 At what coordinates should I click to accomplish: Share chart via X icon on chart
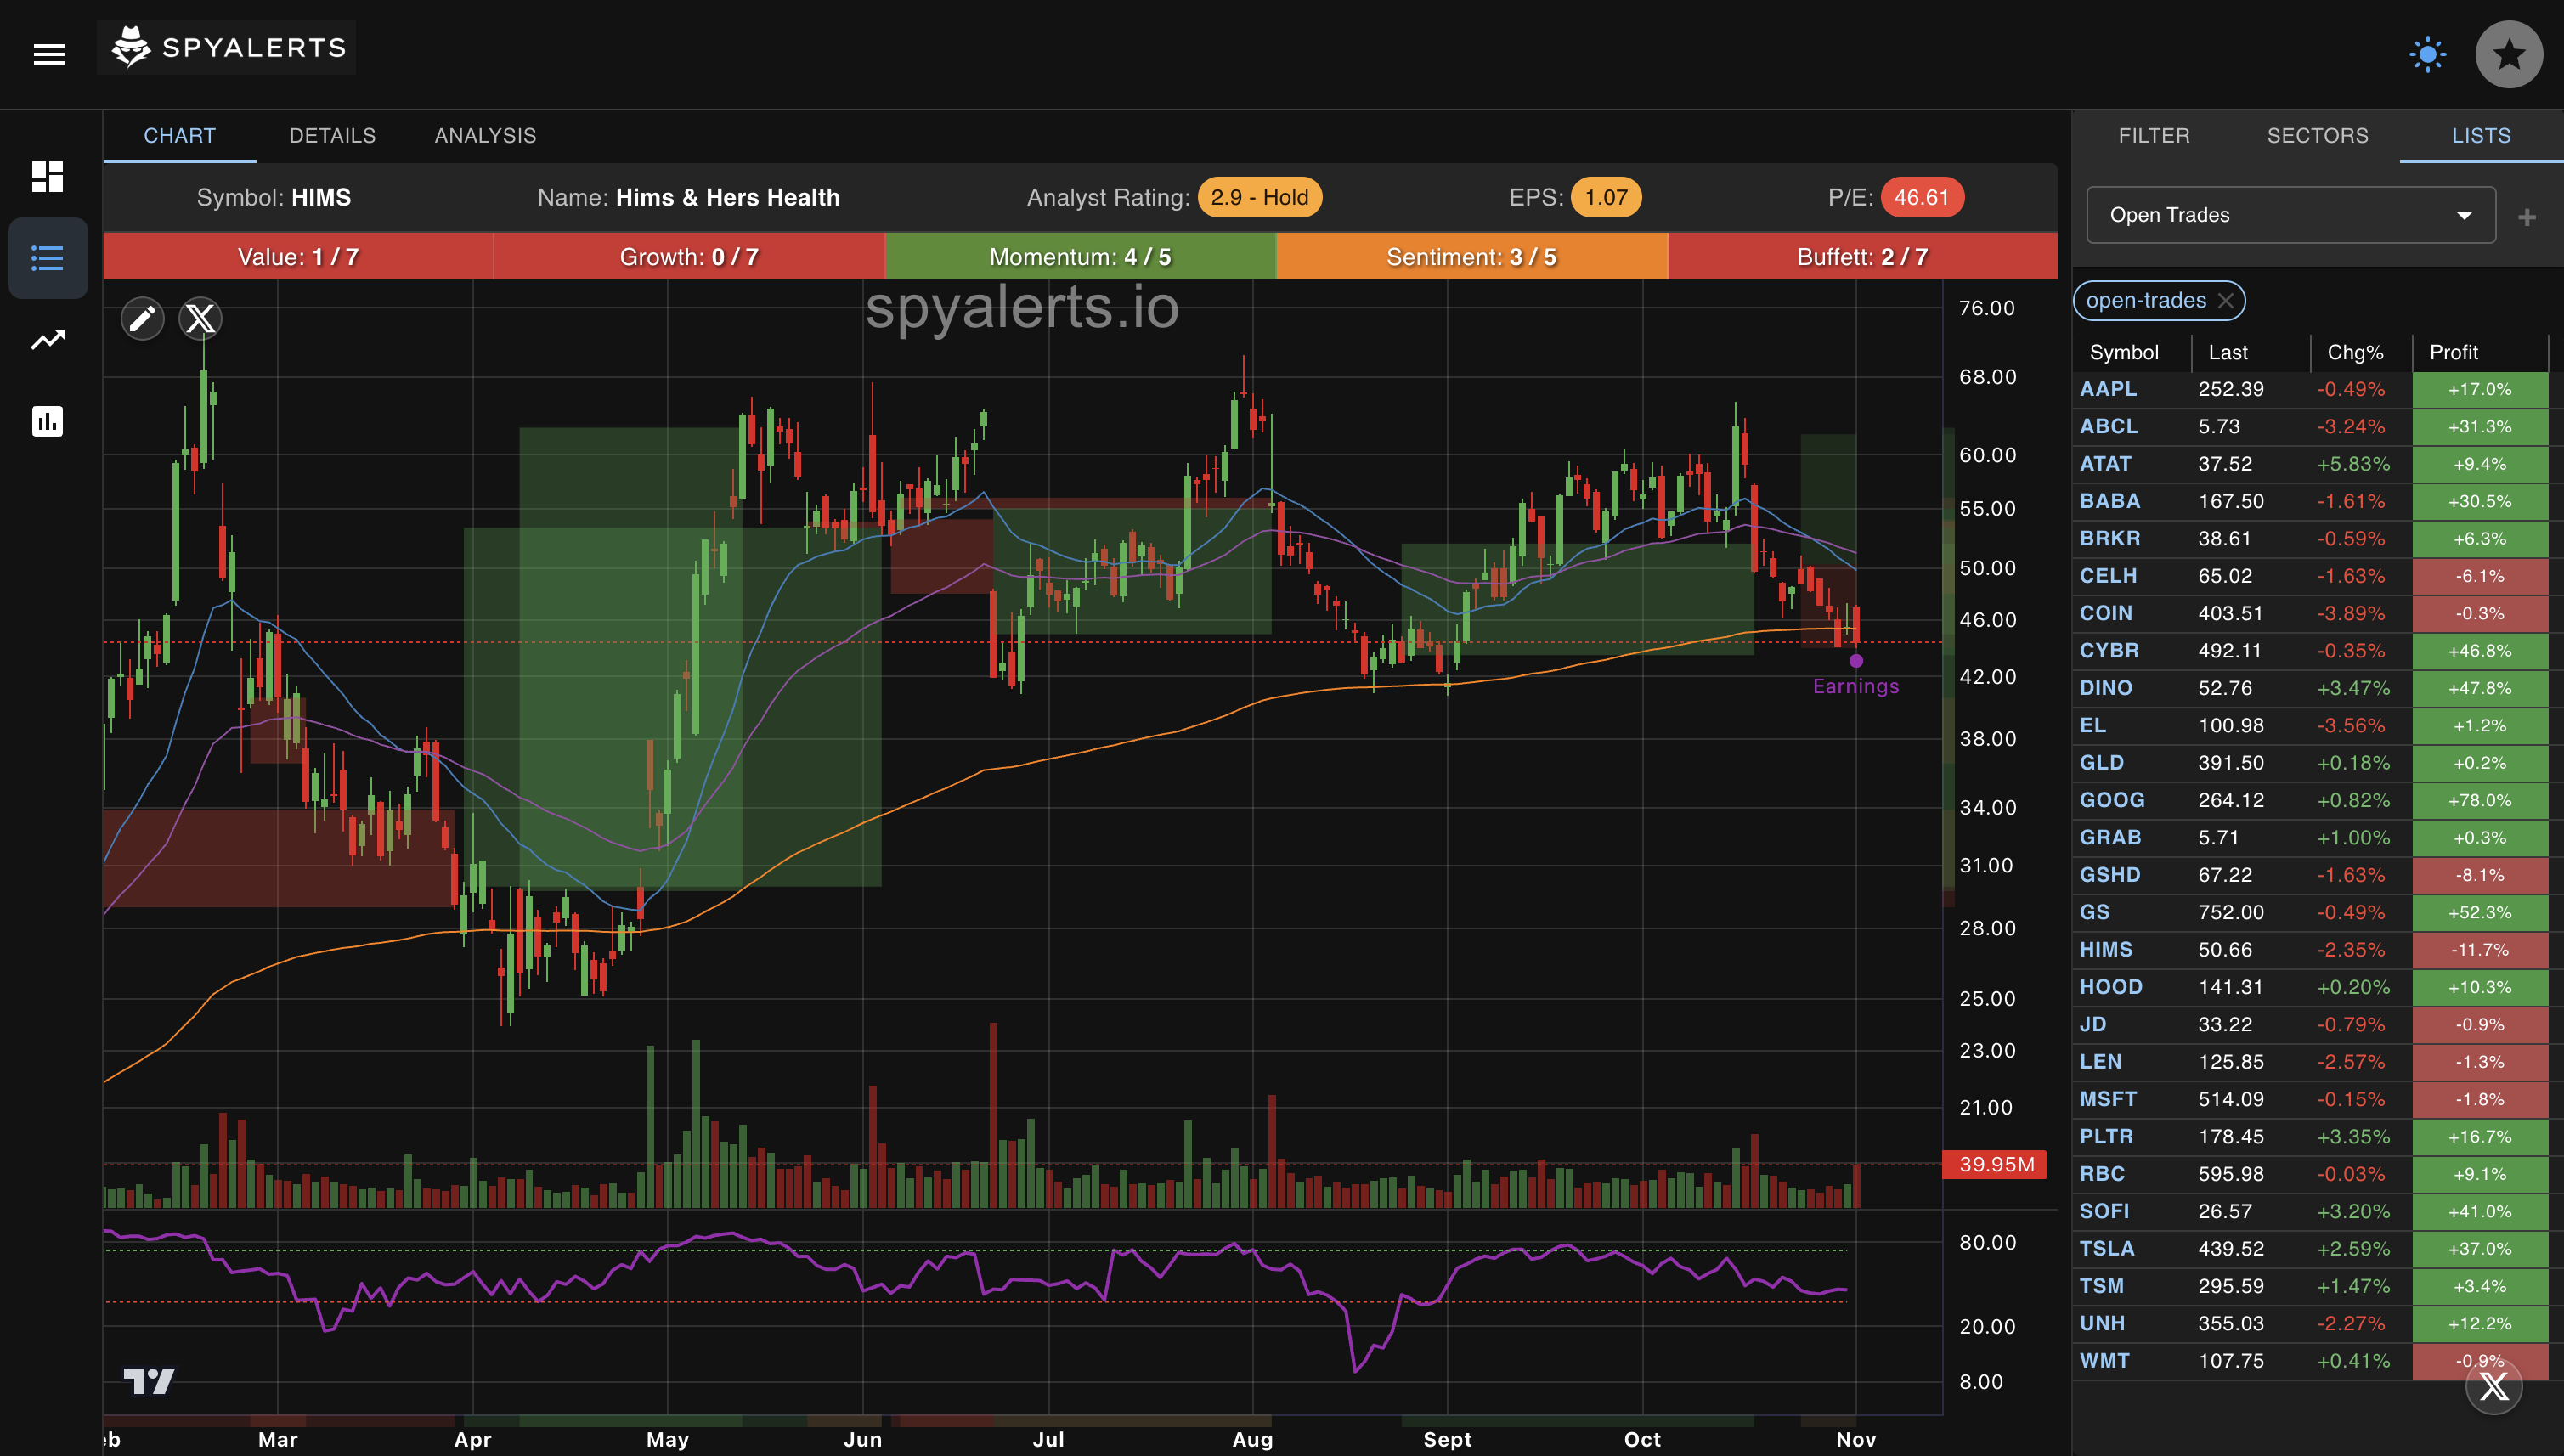[200, 319]
